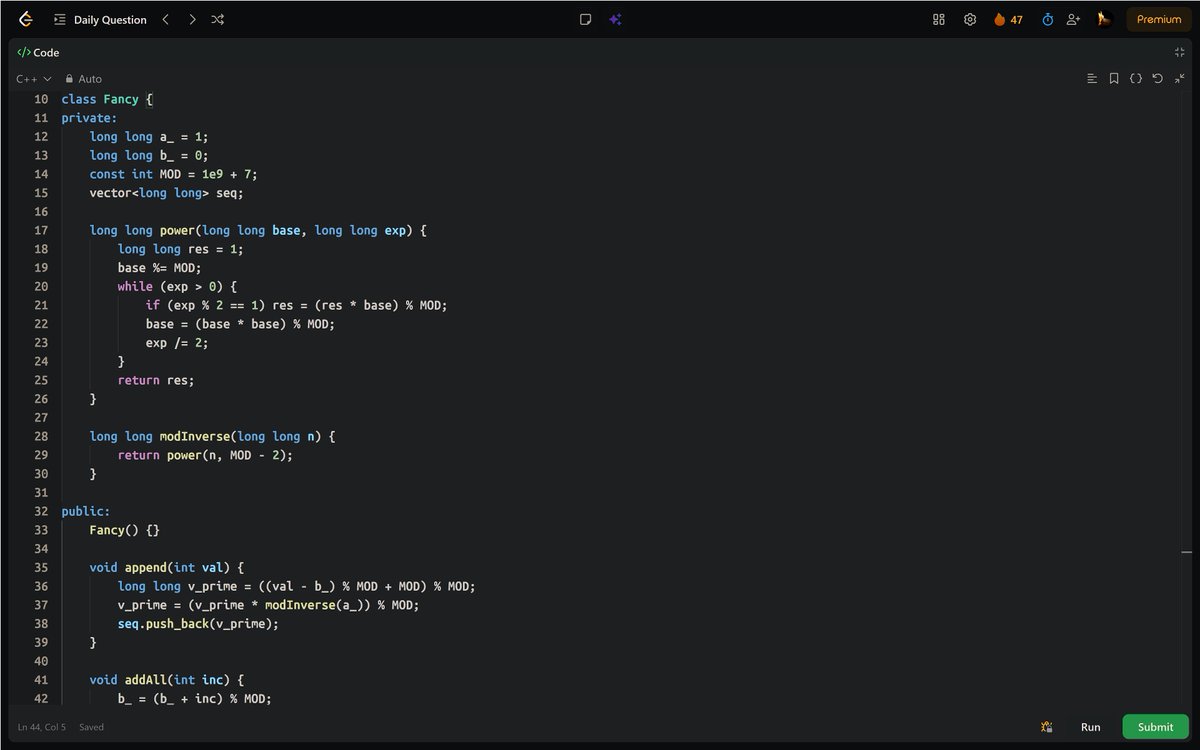Pick a random question with shuffle icon
The width and height of the screenshot is (1200, 750).
pos(218,19)
